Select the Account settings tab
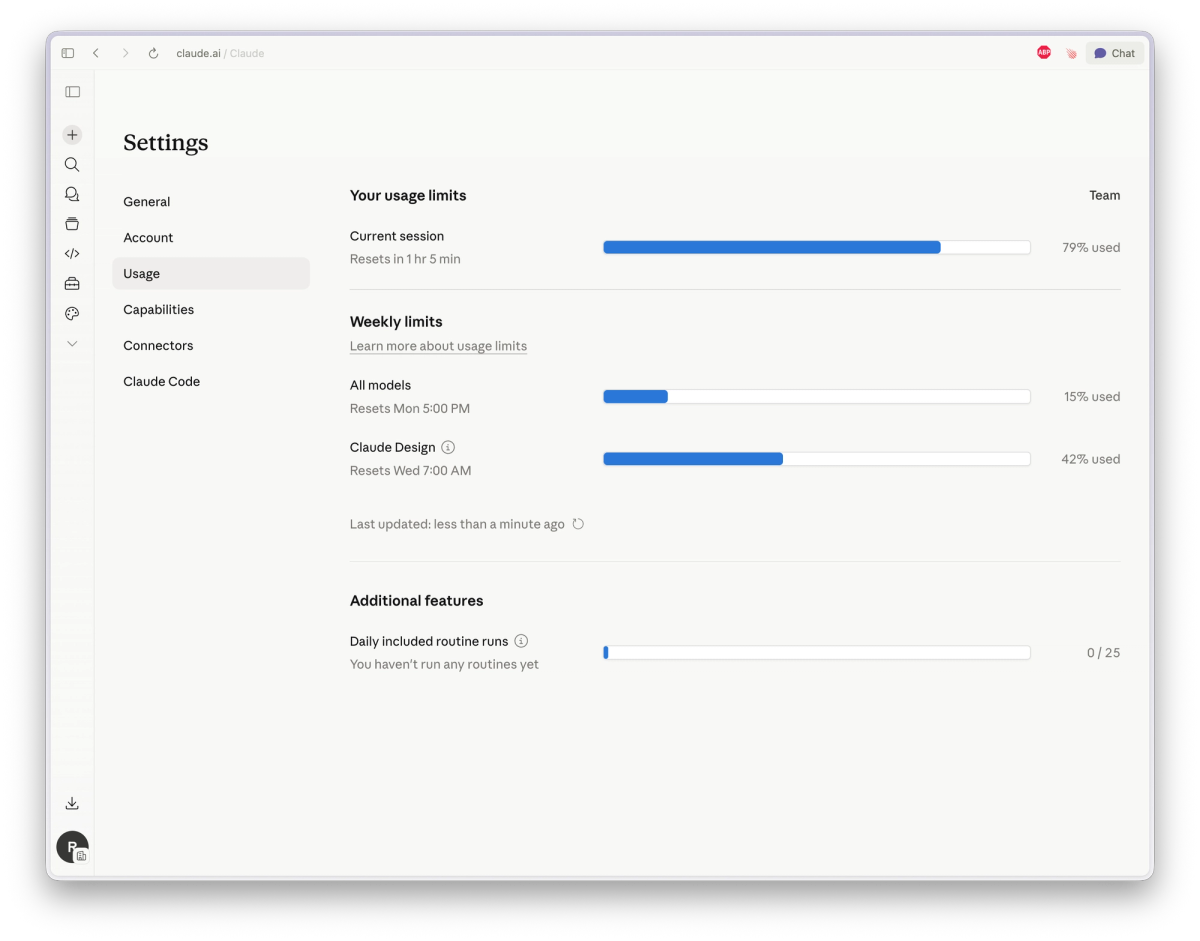This screenshot has width=1200, height=941. [x=211, y=238]
